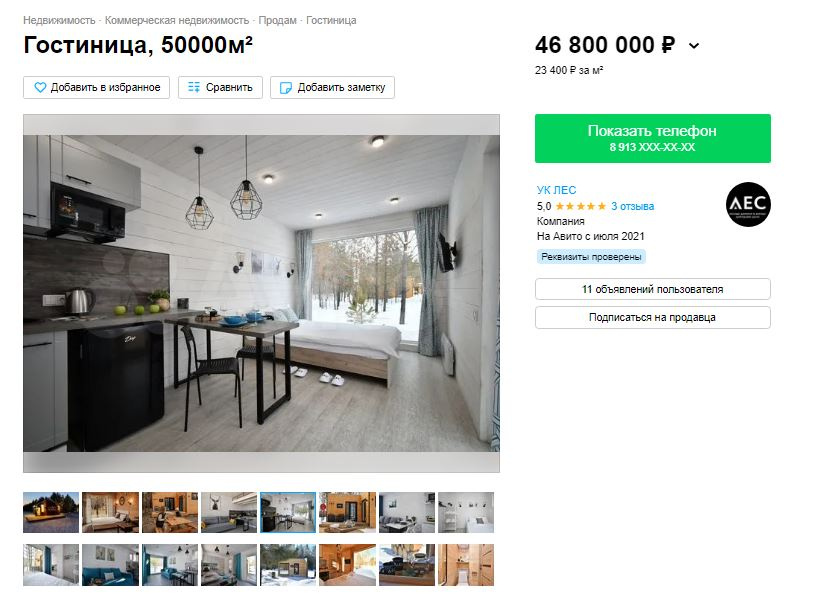Click the note icon beside Добавить заметку
The width and height of the screenshot is (818, 597).
[x=286, y=88]
